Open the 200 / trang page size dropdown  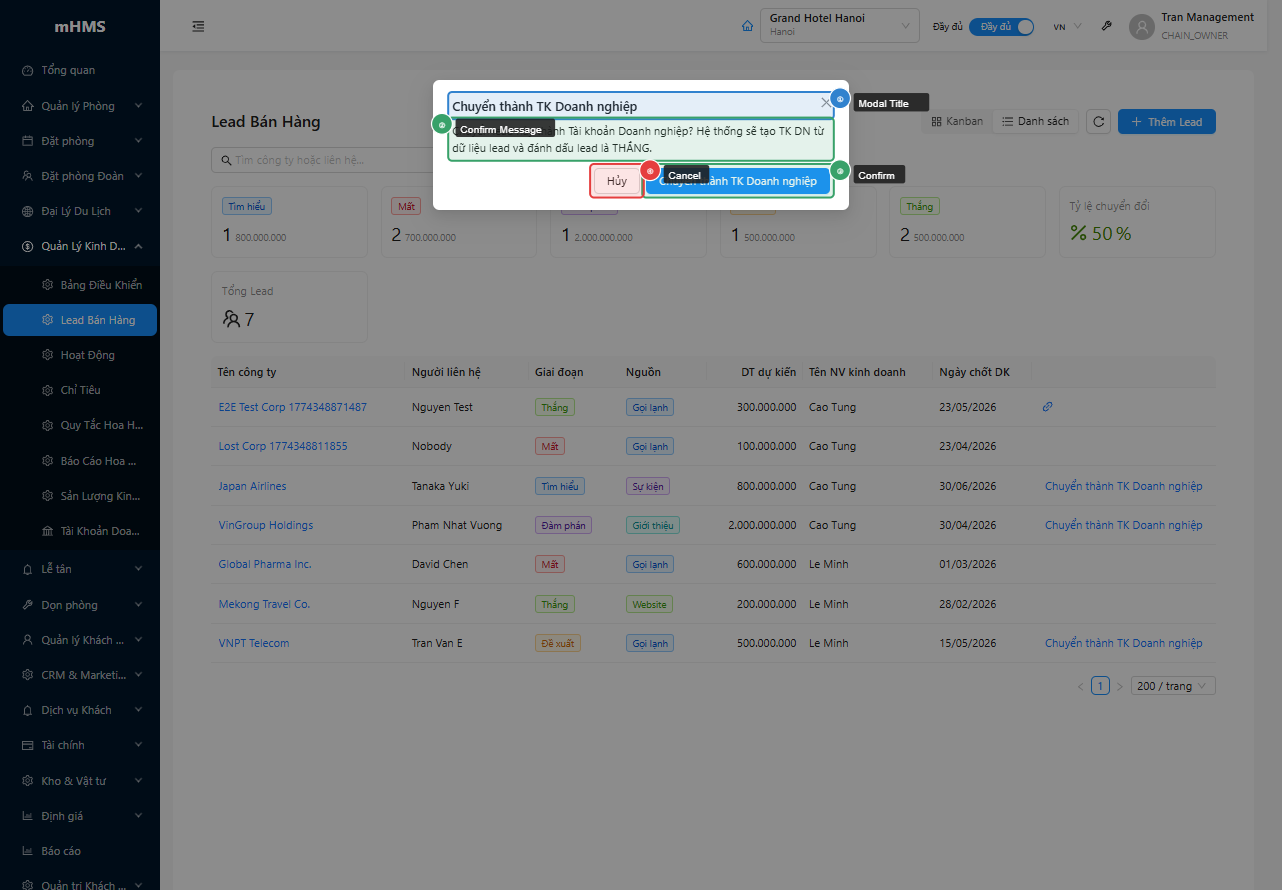[1172, 686]
